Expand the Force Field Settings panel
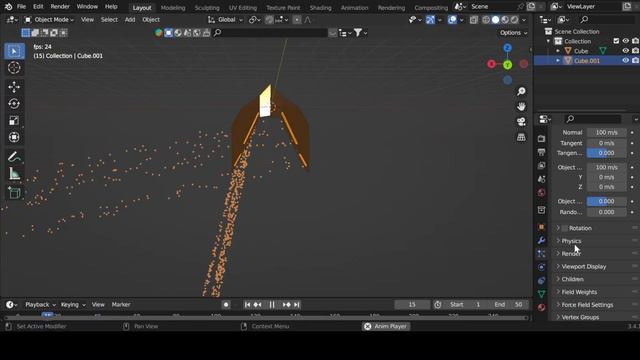 (587, 305)
